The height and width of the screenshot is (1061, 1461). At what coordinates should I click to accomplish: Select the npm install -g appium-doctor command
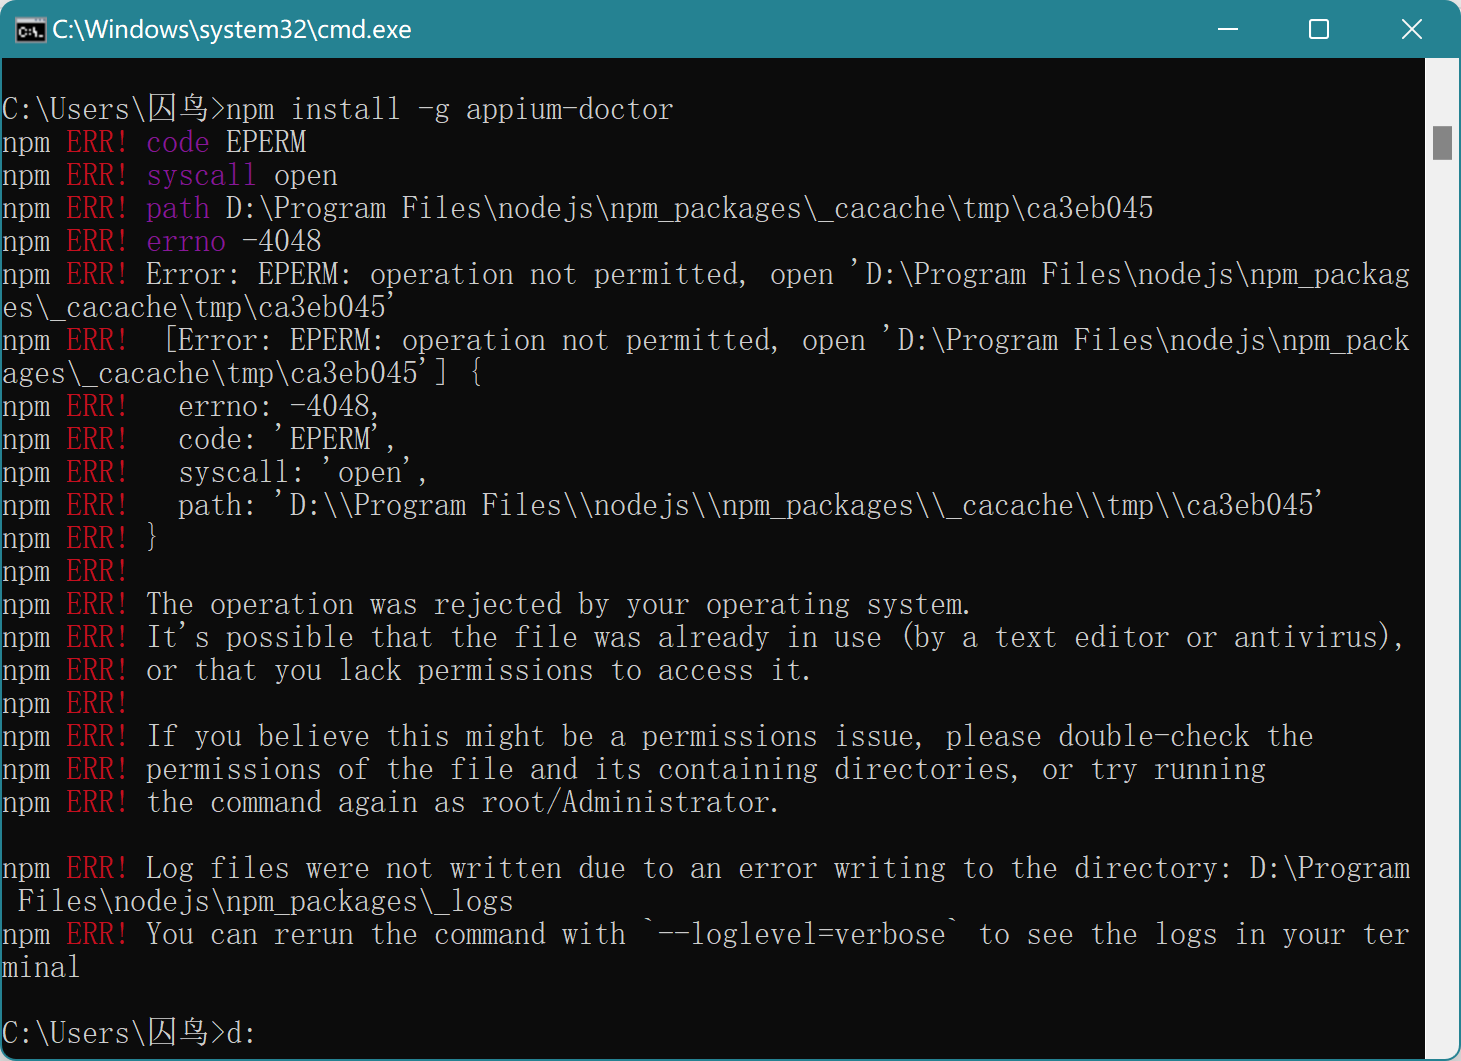(x=448, y=108)
